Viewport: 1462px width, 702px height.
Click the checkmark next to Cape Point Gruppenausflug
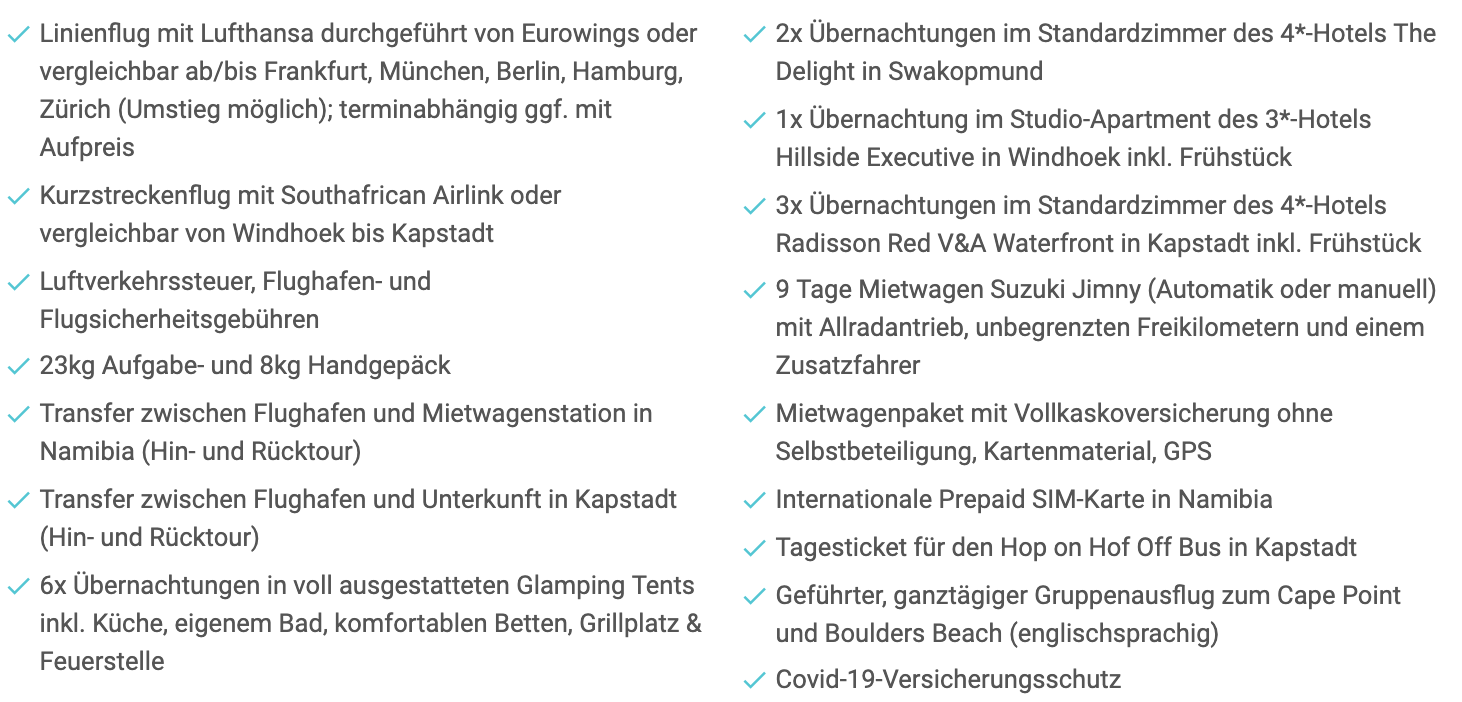coord(755,597)
